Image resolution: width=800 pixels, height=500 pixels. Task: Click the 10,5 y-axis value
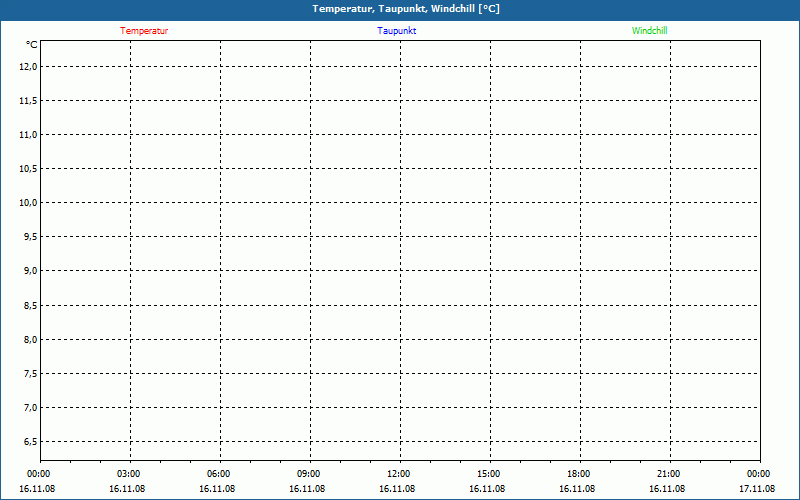[x=28, y=168]
